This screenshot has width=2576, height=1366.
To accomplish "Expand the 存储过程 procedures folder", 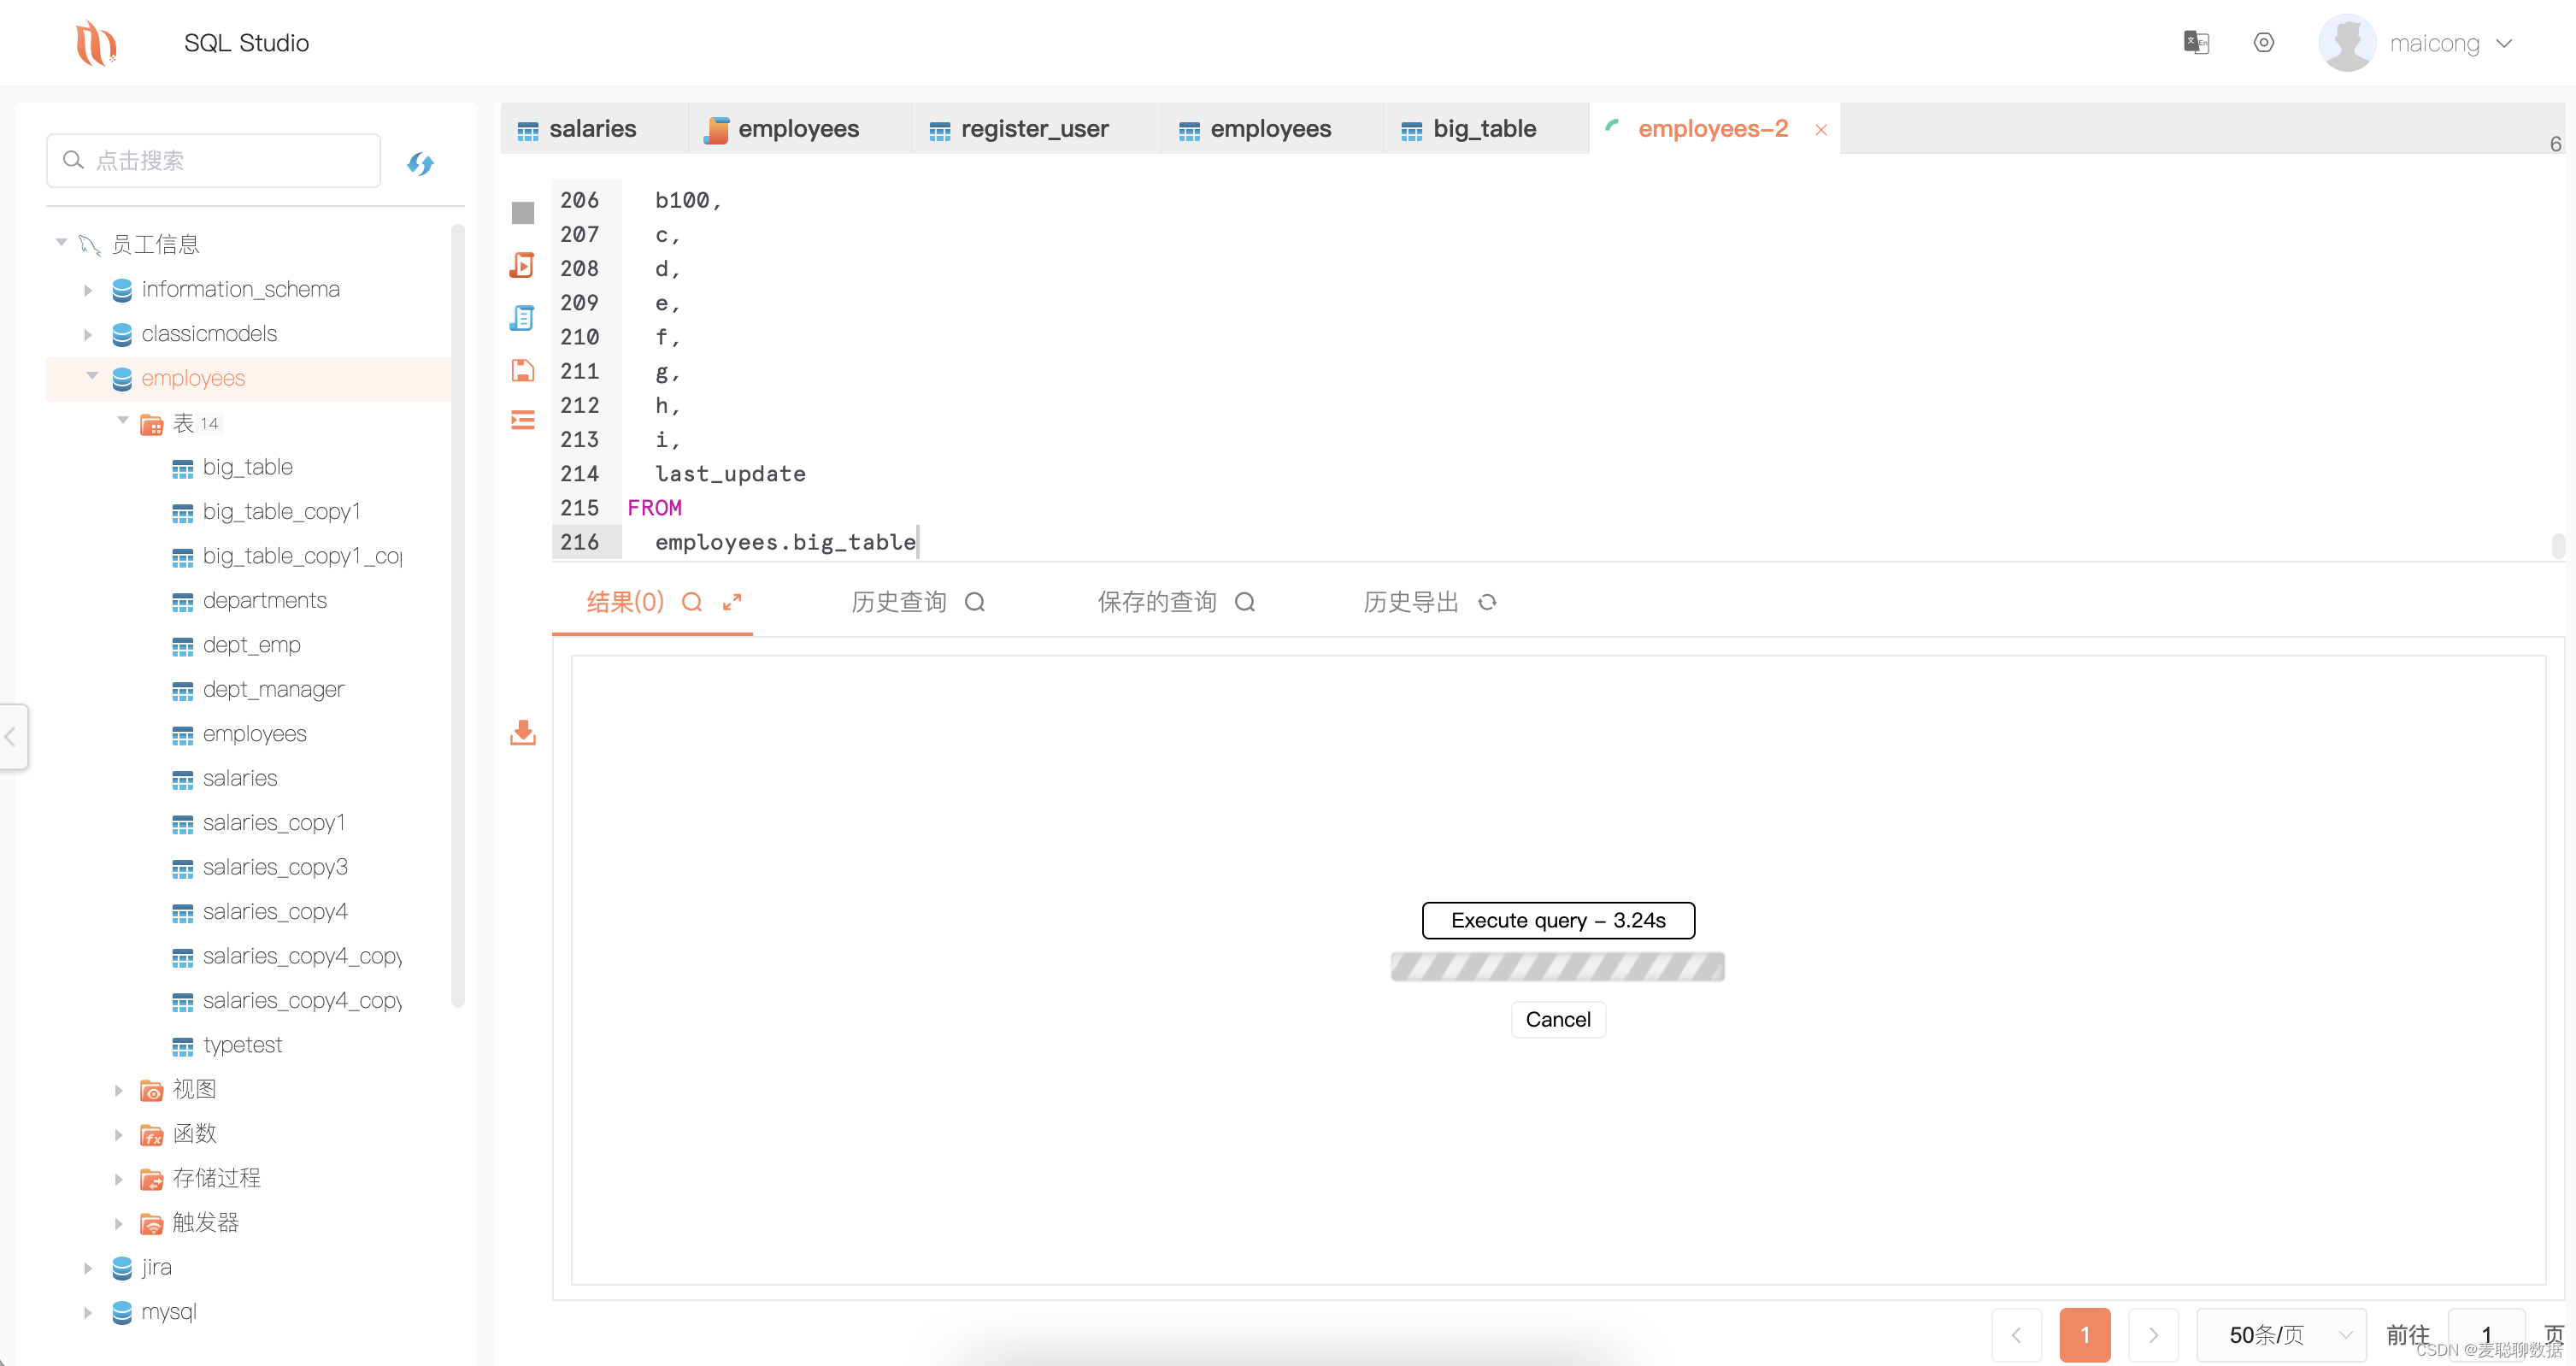I will (x=118, y=1179).
